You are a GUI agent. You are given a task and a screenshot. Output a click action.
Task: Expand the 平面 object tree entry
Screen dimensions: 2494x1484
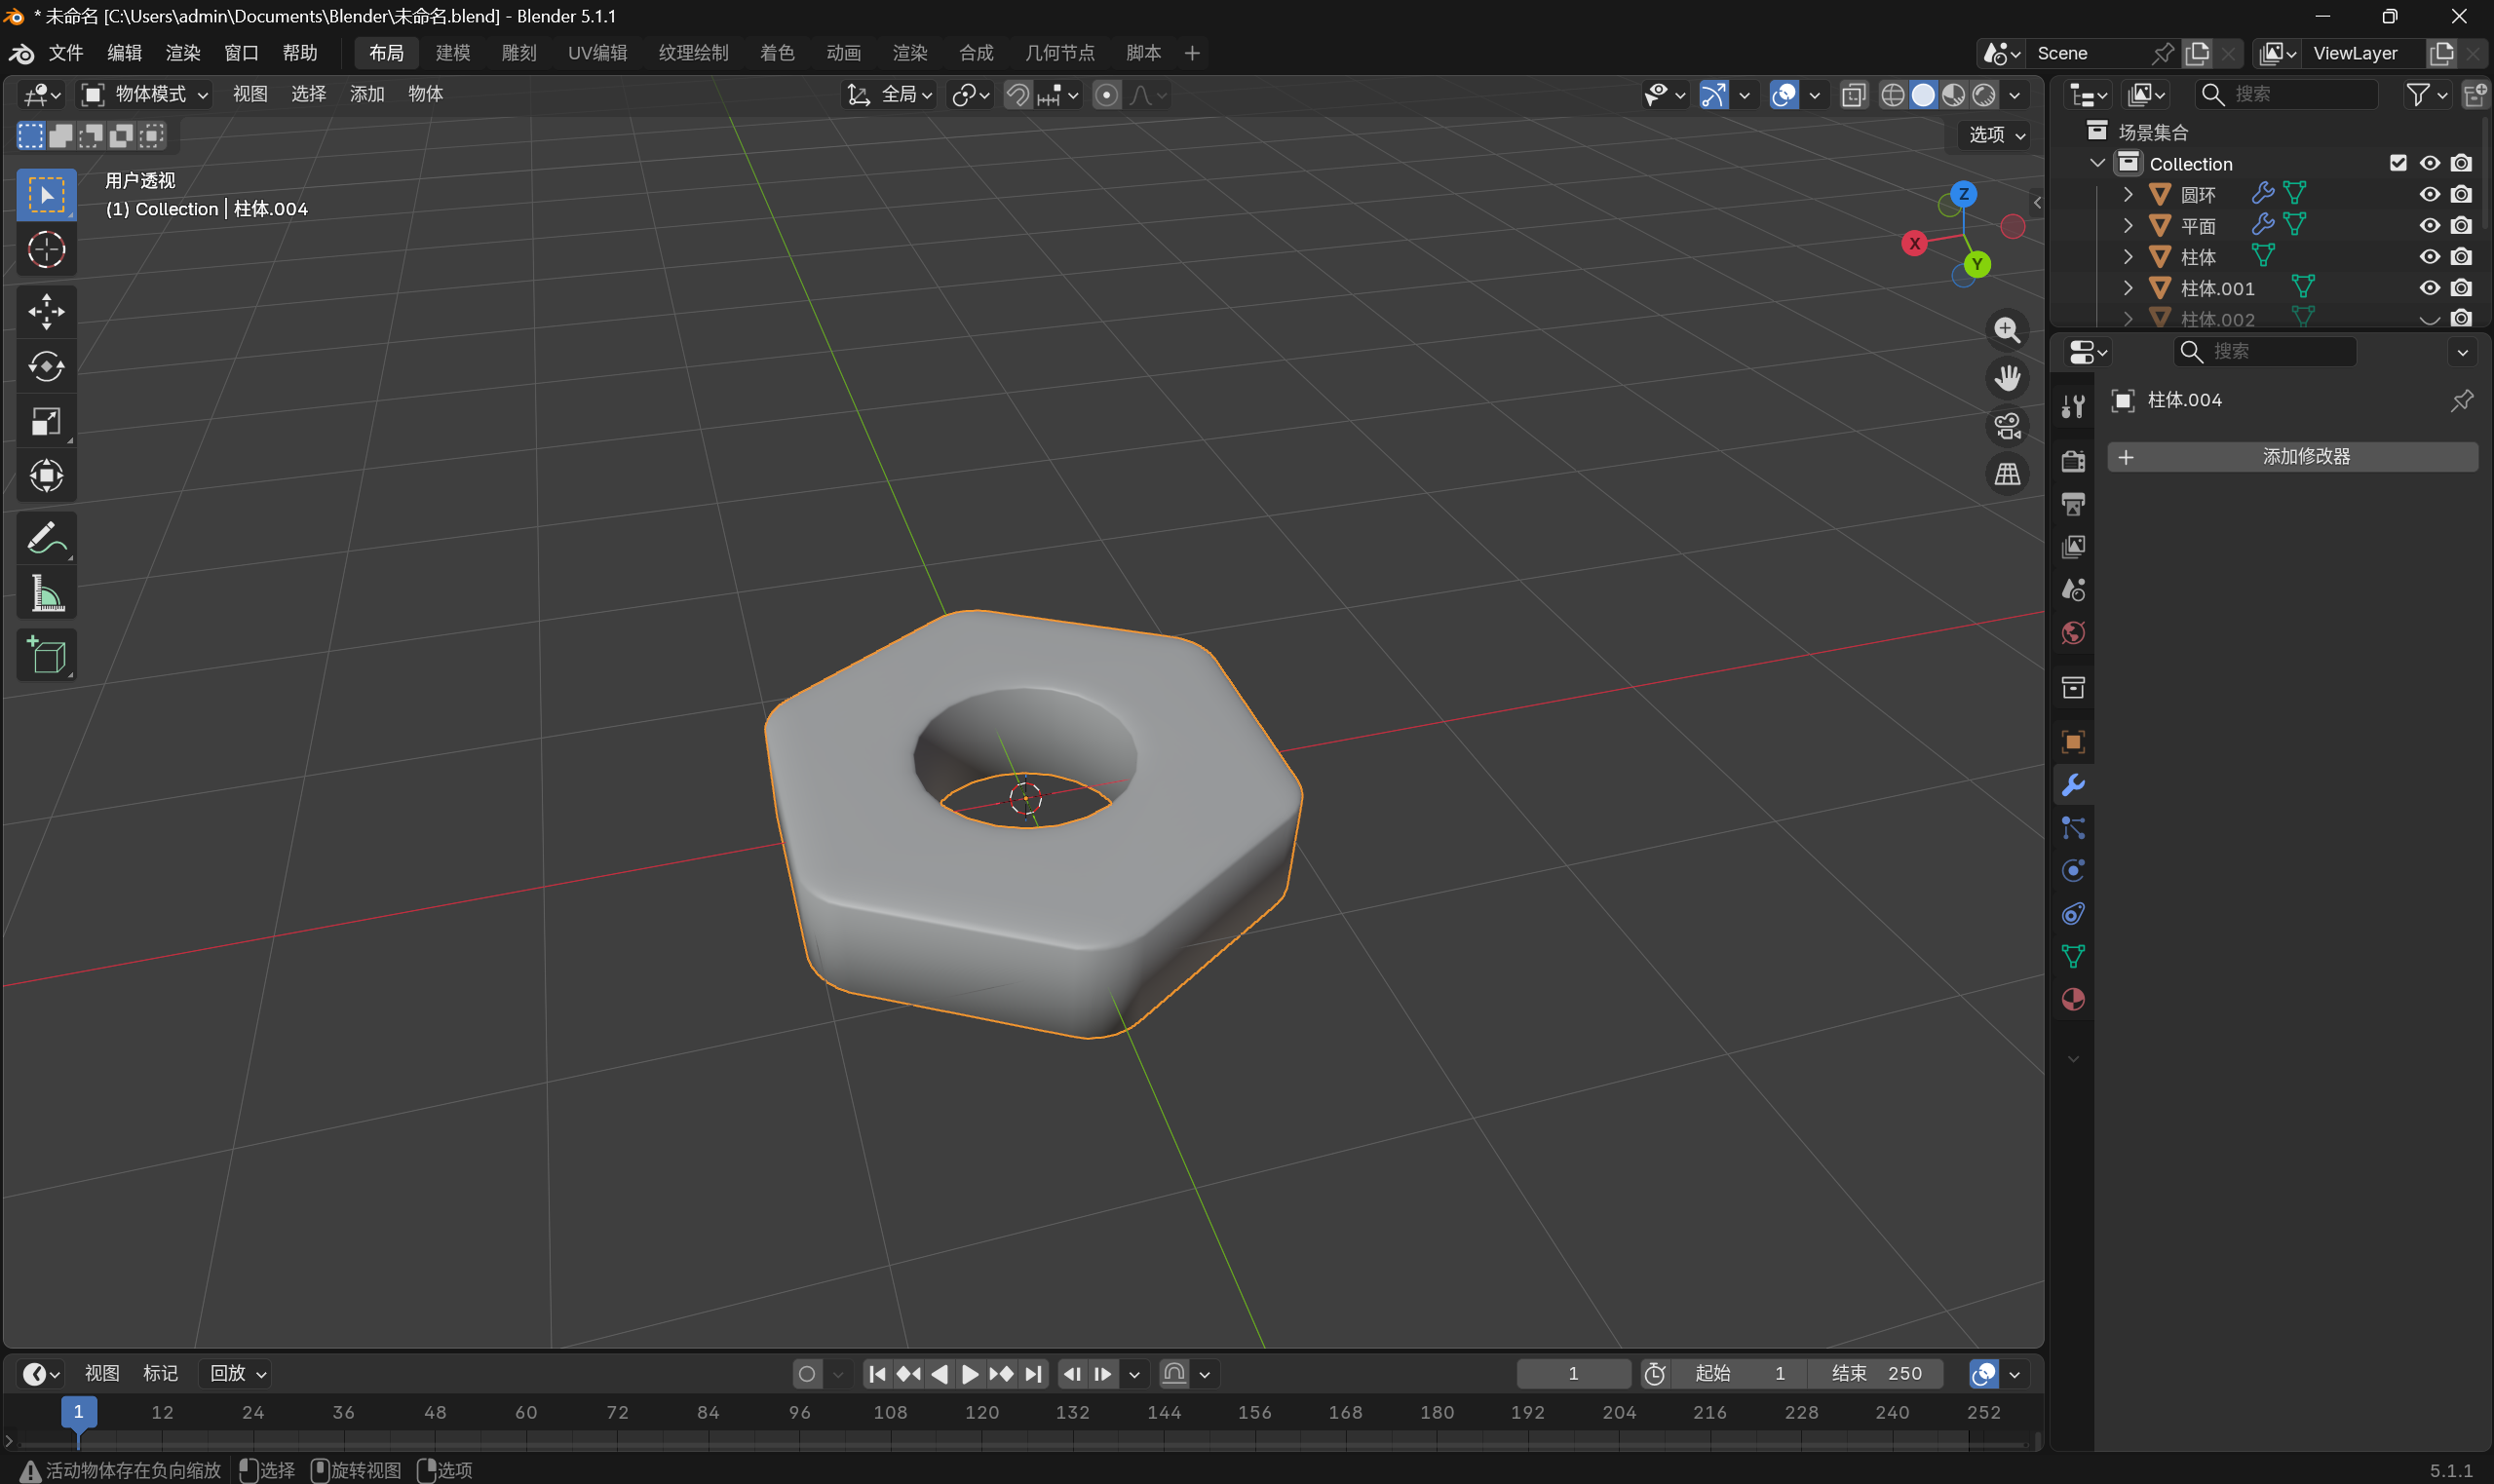pyautogui.click(x=2128, y=226)
